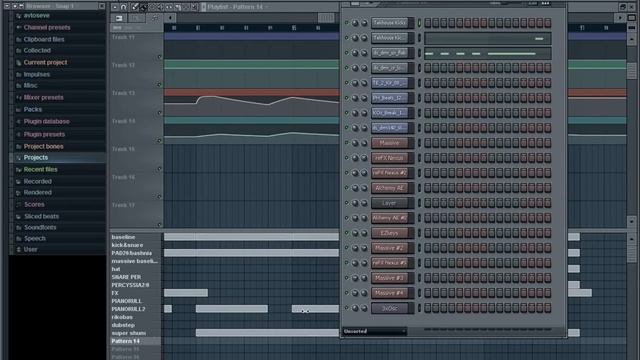
Task: Mute the 3xOsc channel LED
Action: click(x=347, y=308)
